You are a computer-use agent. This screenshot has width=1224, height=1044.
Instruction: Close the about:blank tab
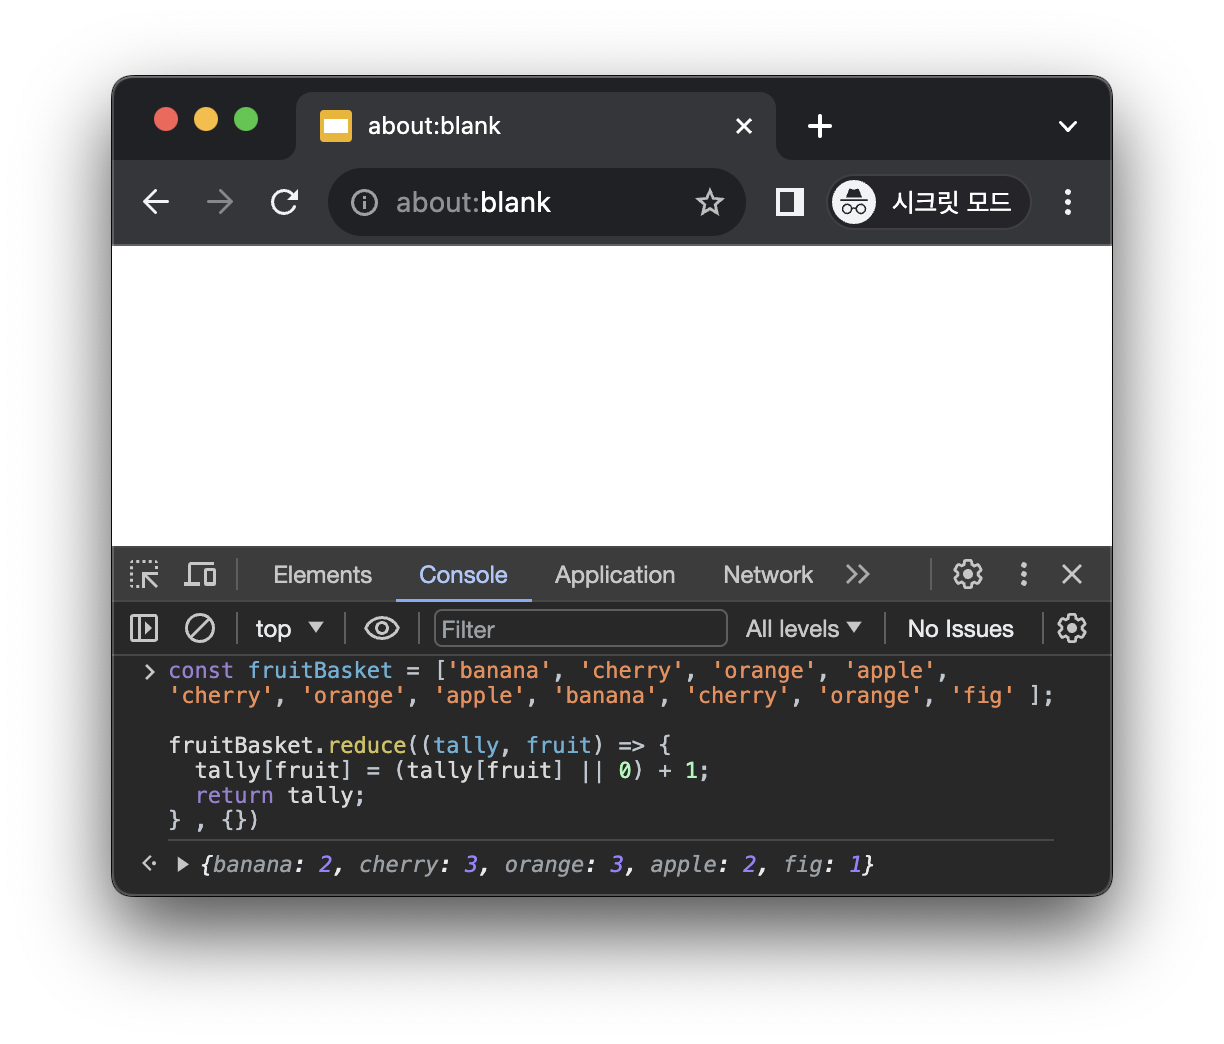pos(744,126)
